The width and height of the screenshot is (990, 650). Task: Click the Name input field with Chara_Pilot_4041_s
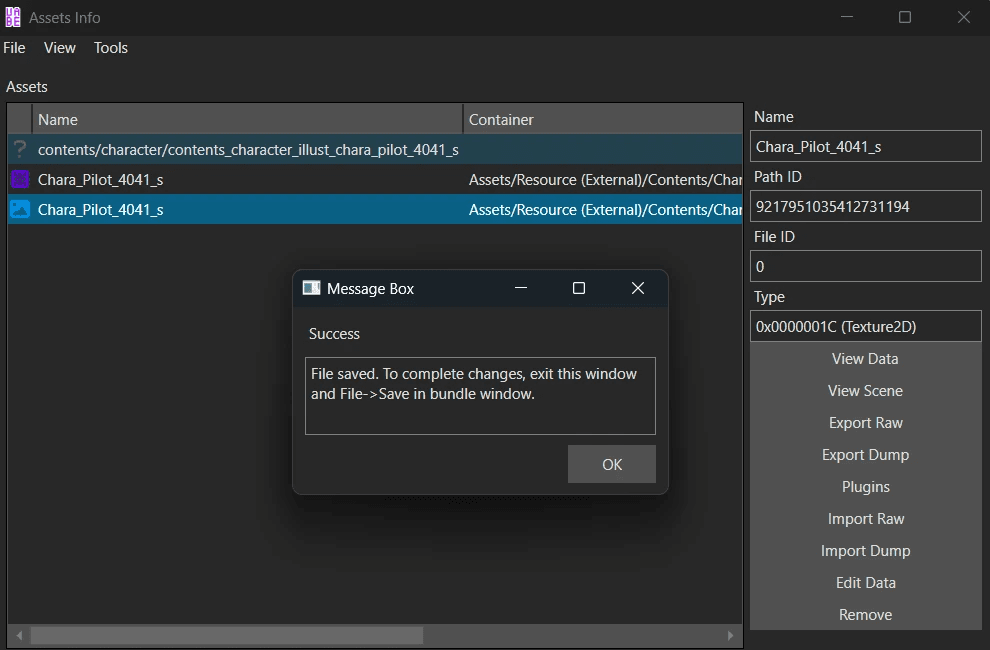866,147
